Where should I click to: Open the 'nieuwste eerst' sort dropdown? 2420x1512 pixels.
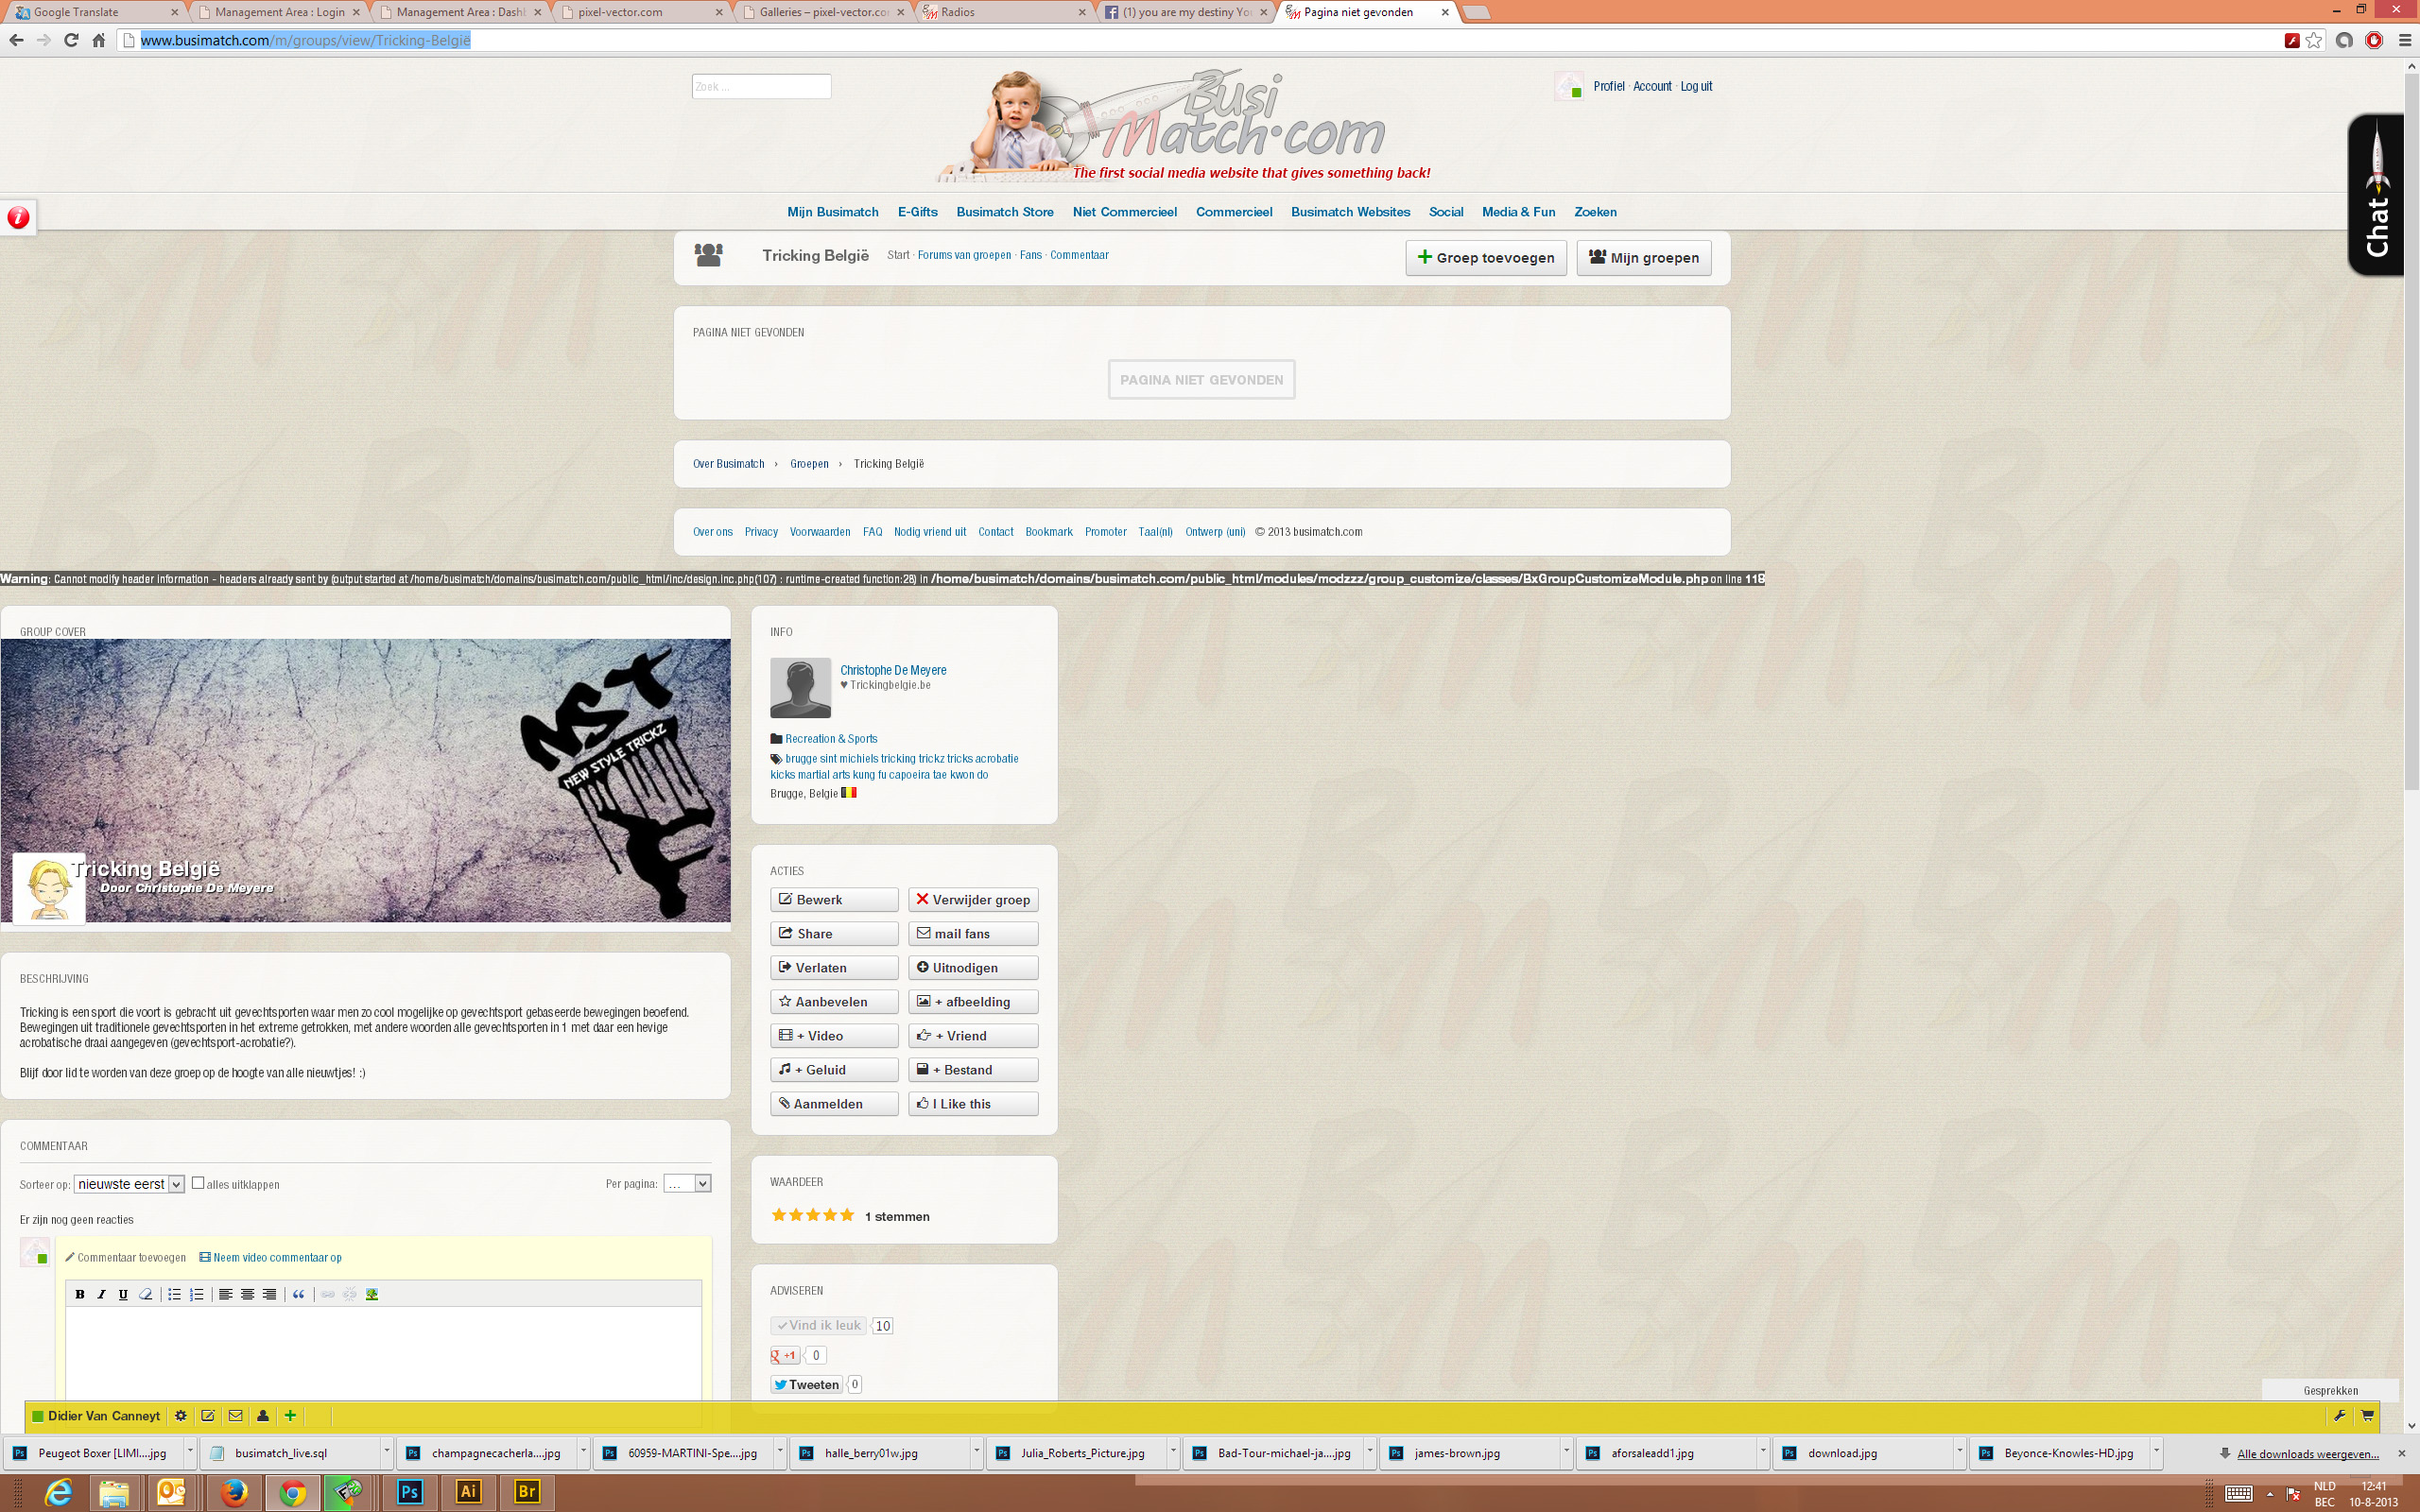coord(129,1184)
